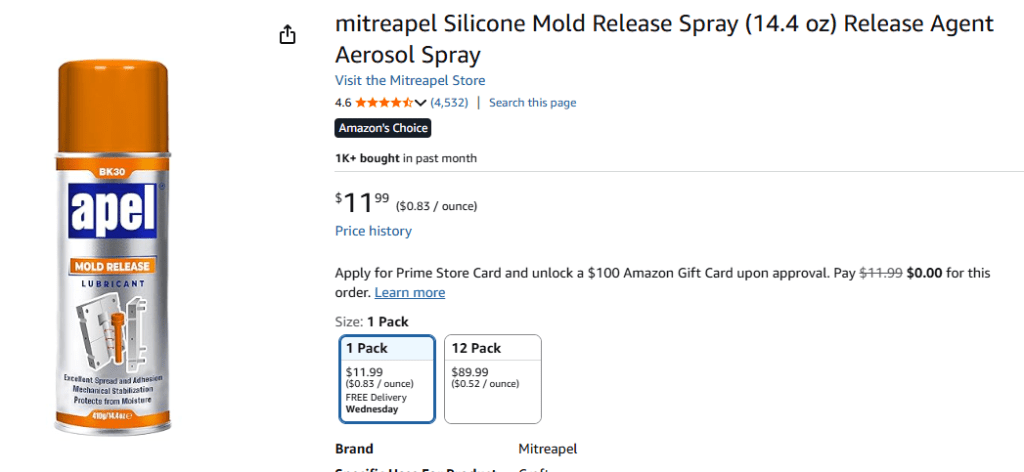
Task: Expand the rating breakdown chevron
Action: point(421,103)
